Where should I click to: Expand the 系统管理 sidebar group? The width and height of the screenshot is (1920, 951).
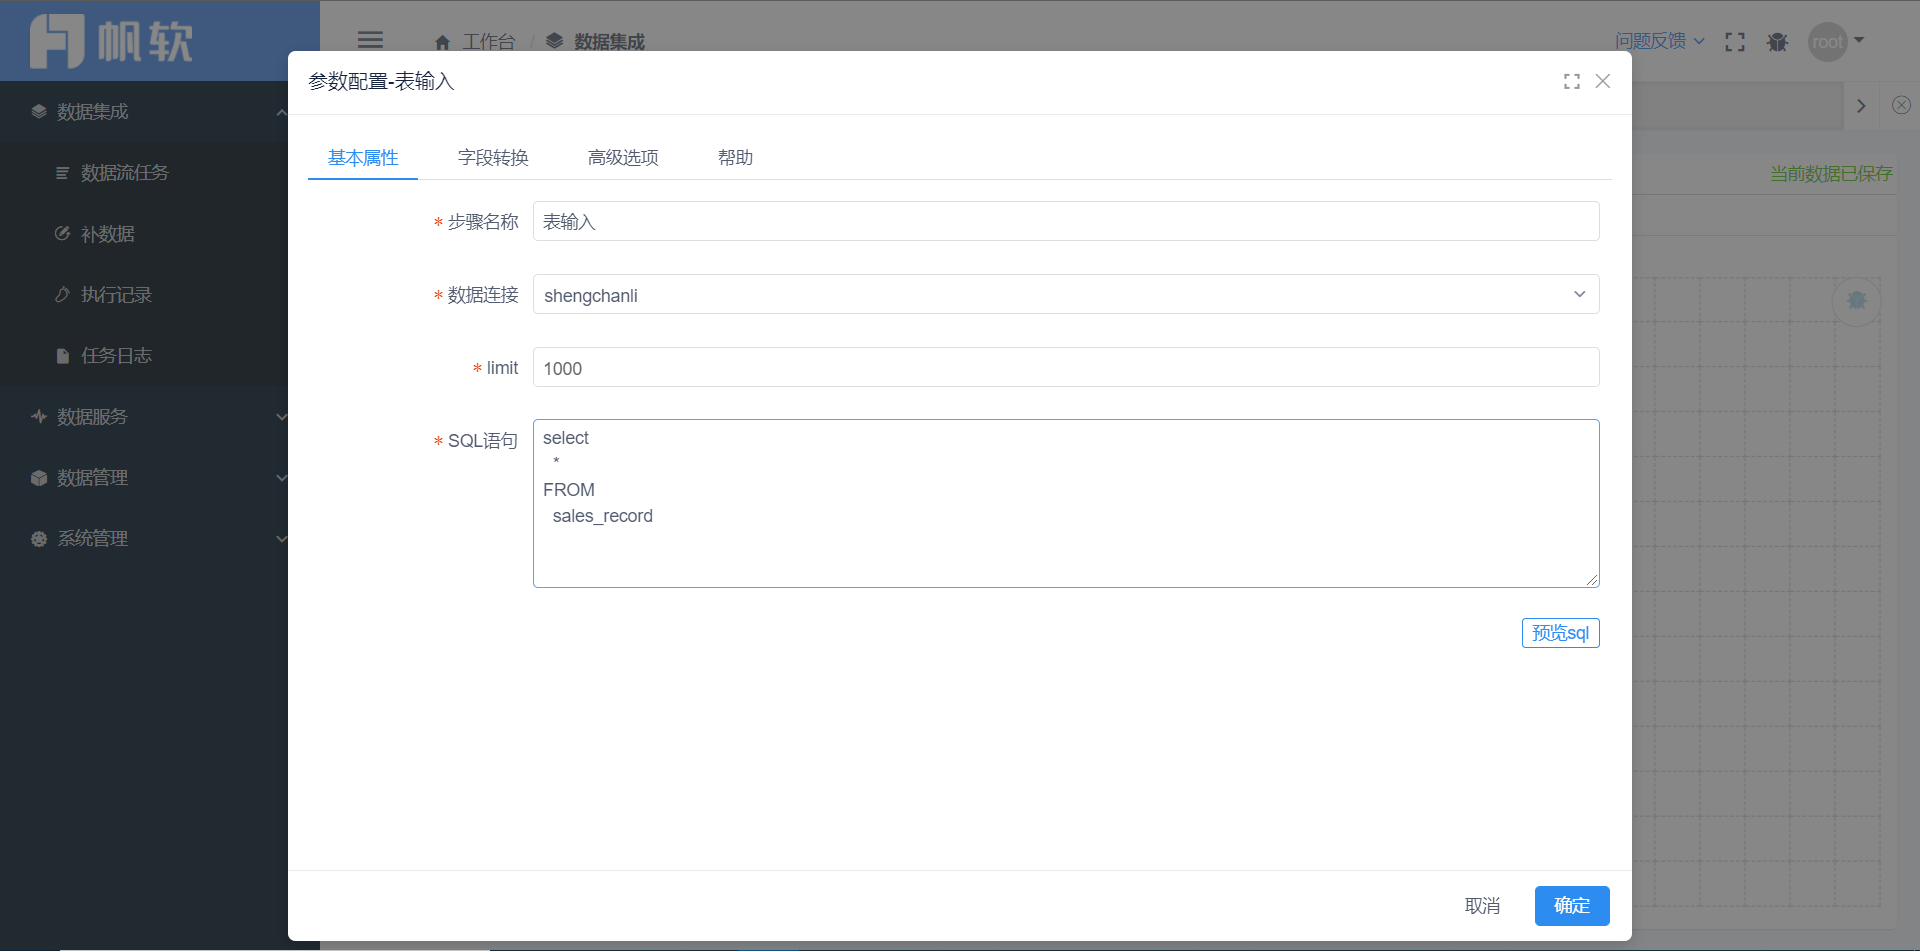pyautogui.click(x=281, y=539)
